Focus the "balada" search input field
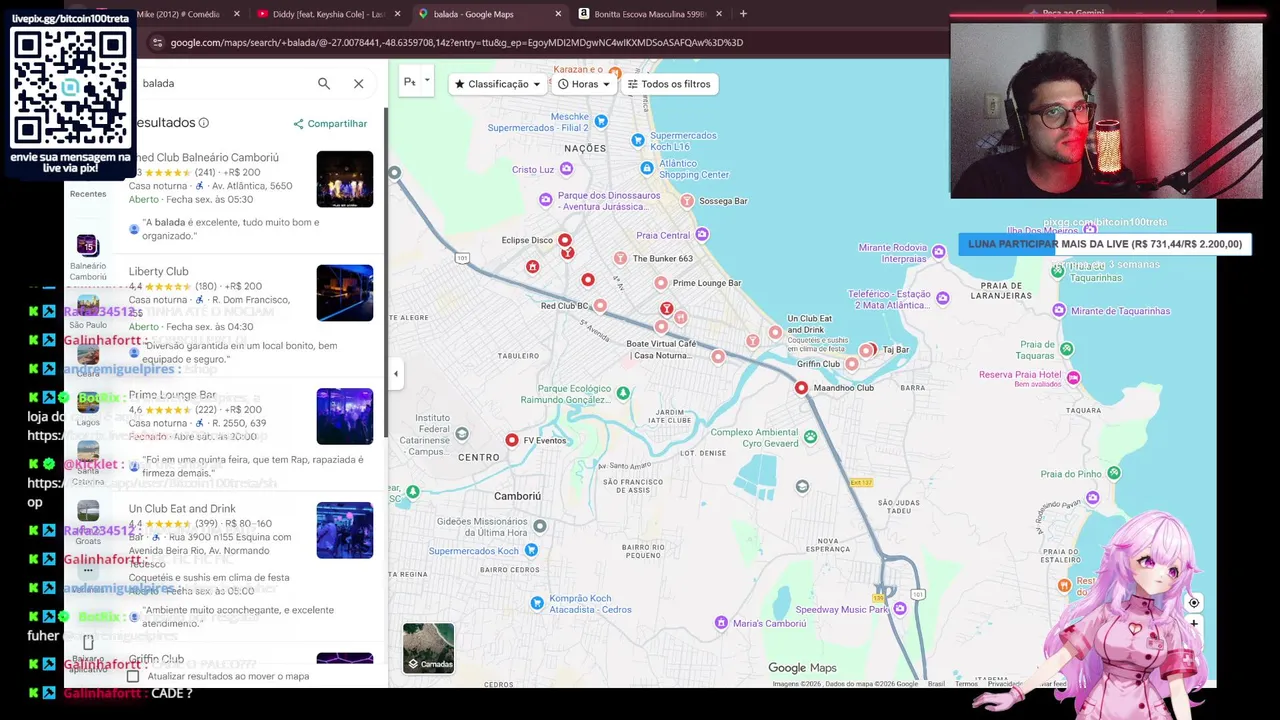Viewport: 1280px width, 720px height. (225, 84)
